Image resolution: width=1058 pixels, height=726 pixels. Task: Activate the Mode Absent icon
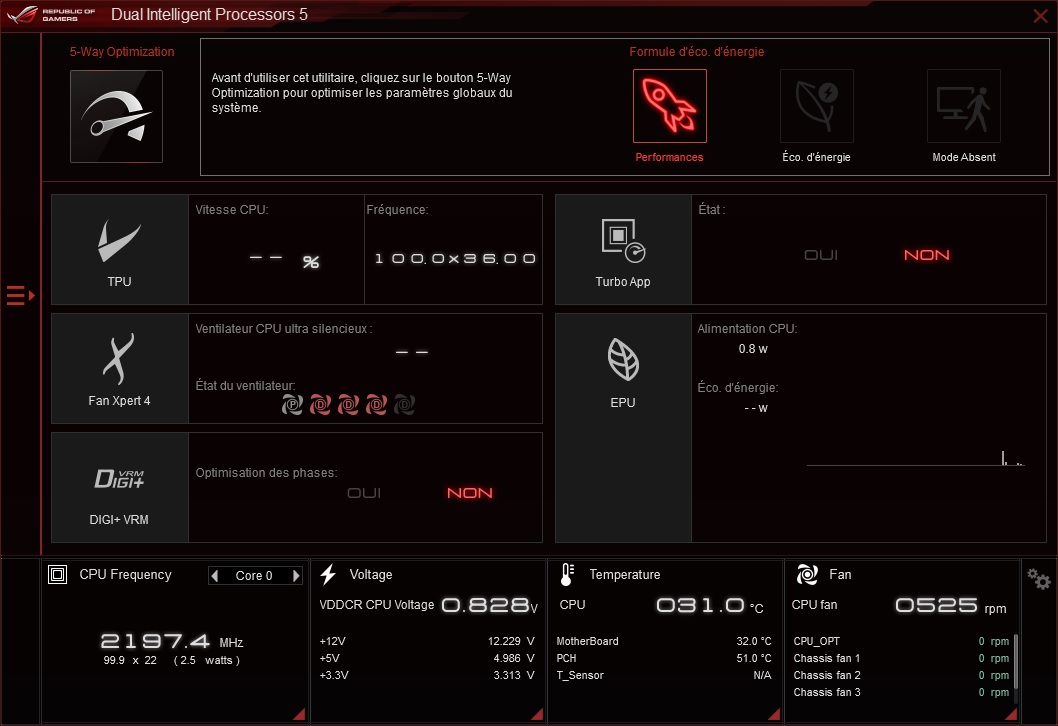click(963, 106)
